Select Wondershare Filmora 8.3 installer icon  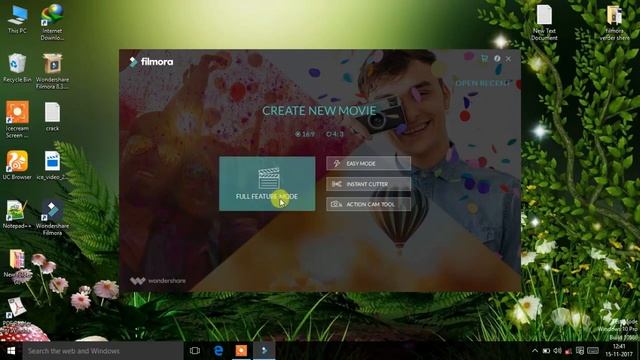point(52,71)
